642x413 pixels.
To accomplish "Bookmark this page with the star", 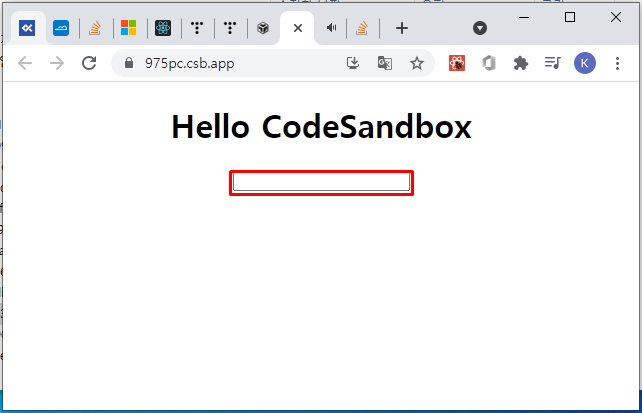I will coord(417,63).
